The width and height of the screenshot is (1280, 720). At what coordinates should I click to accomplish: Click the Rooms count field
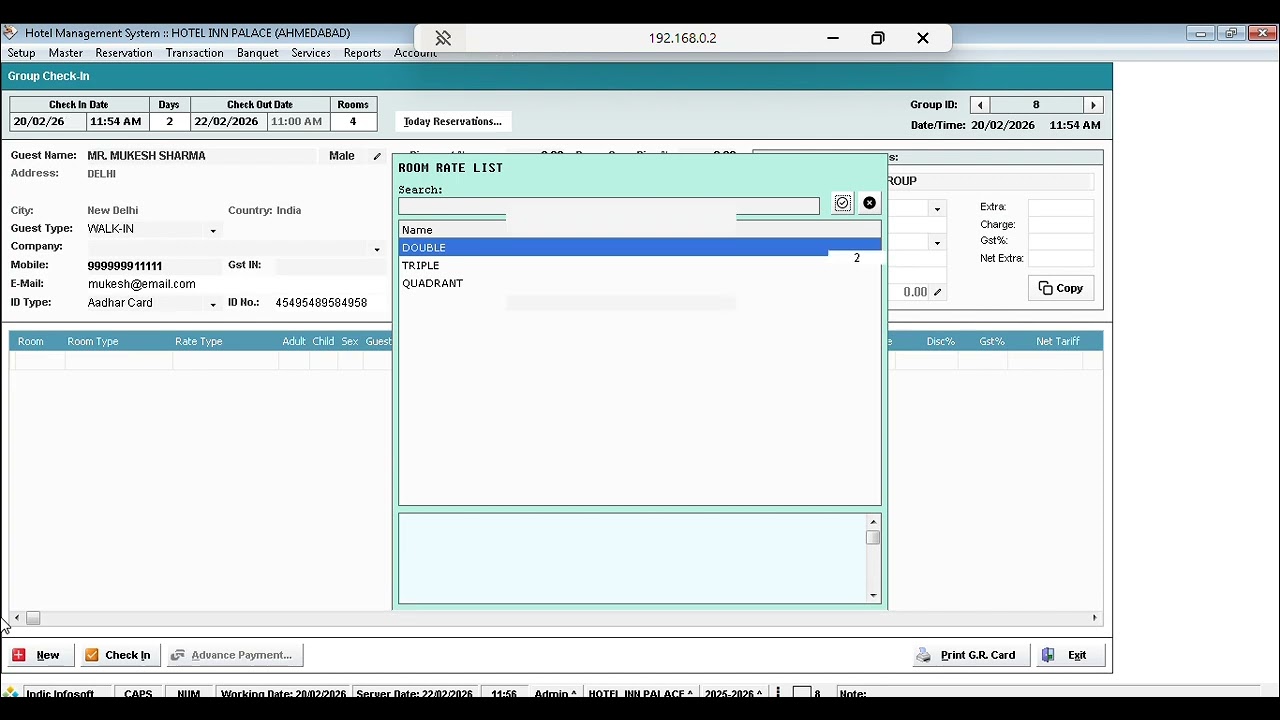(352, 122)
